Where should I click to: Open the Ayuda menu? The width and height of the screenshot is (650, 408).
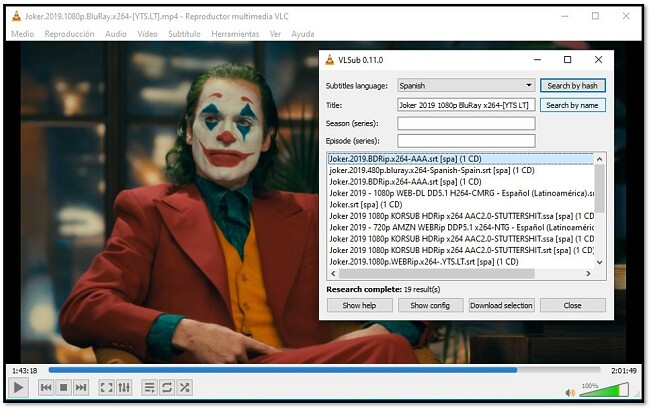click(303, 34)
